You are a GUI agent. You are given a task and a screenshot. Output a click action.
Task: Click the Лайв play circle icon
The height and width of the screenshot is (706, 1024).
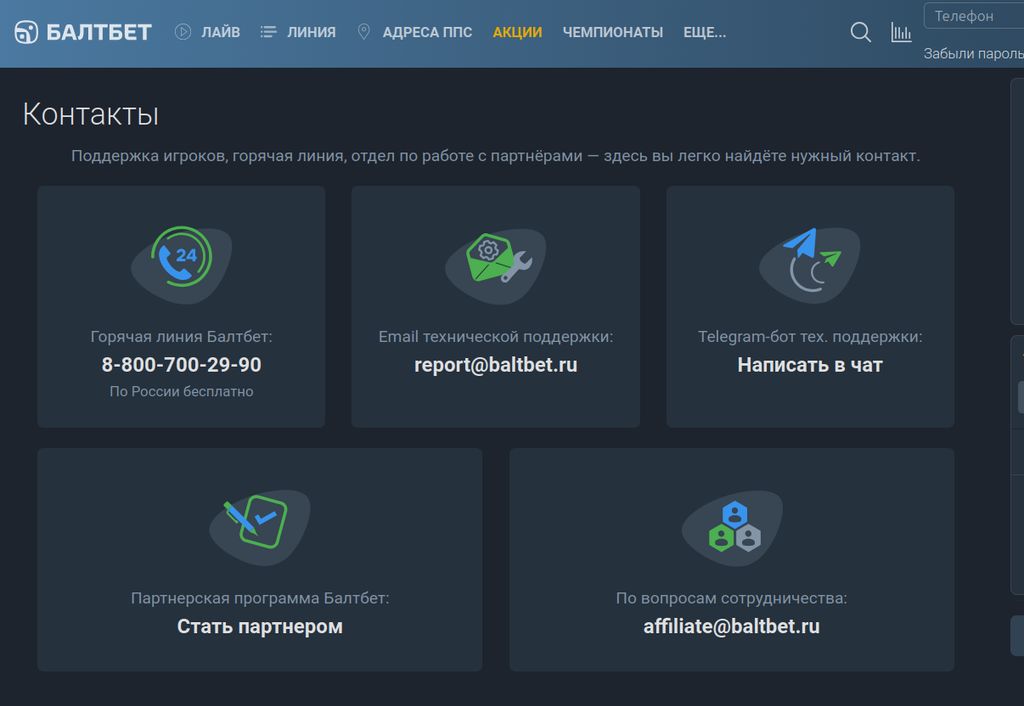pyautogui.click(x=183, y=31)
